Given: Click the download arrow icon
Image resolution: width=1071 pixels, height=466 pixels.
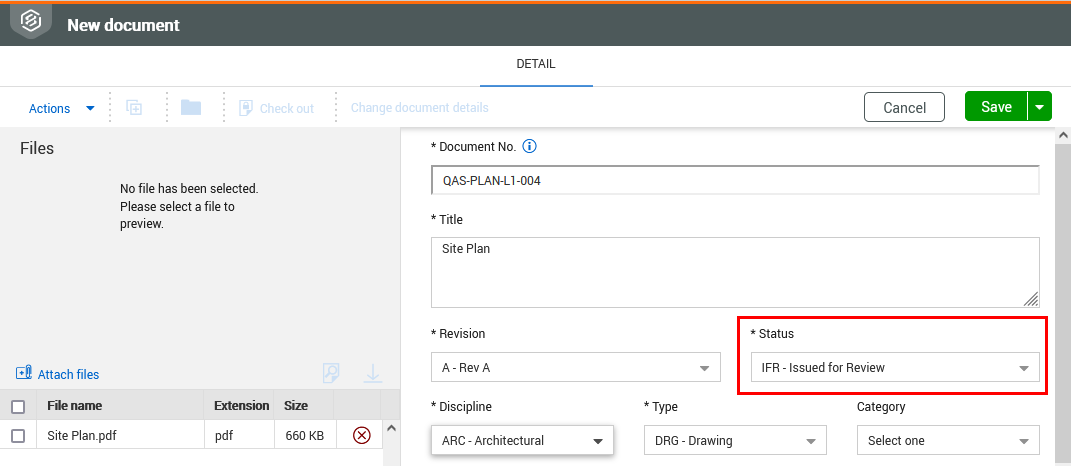Looking at the screenshot, I should coord(373,373).
